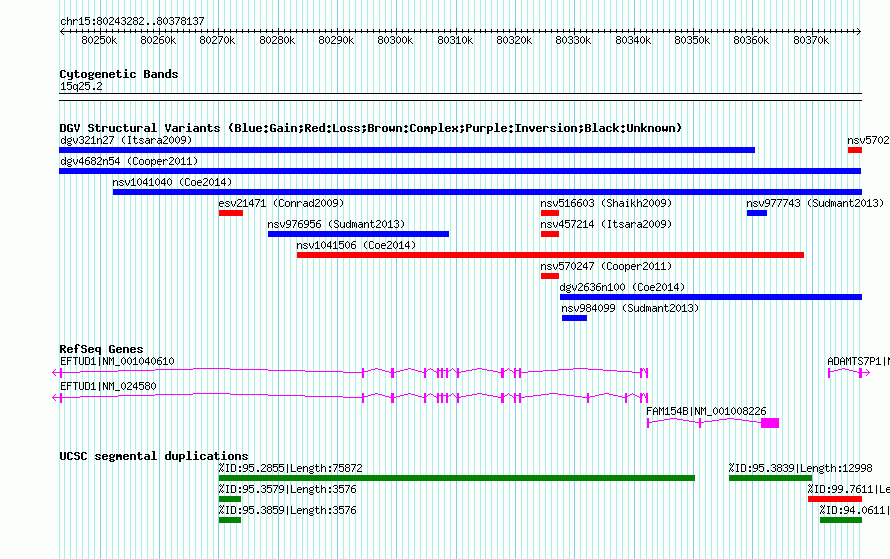Click the nsv570247 (Cooper2011) red bar
The height and width of the screenshot is (559, 890).
pos(549,276)
